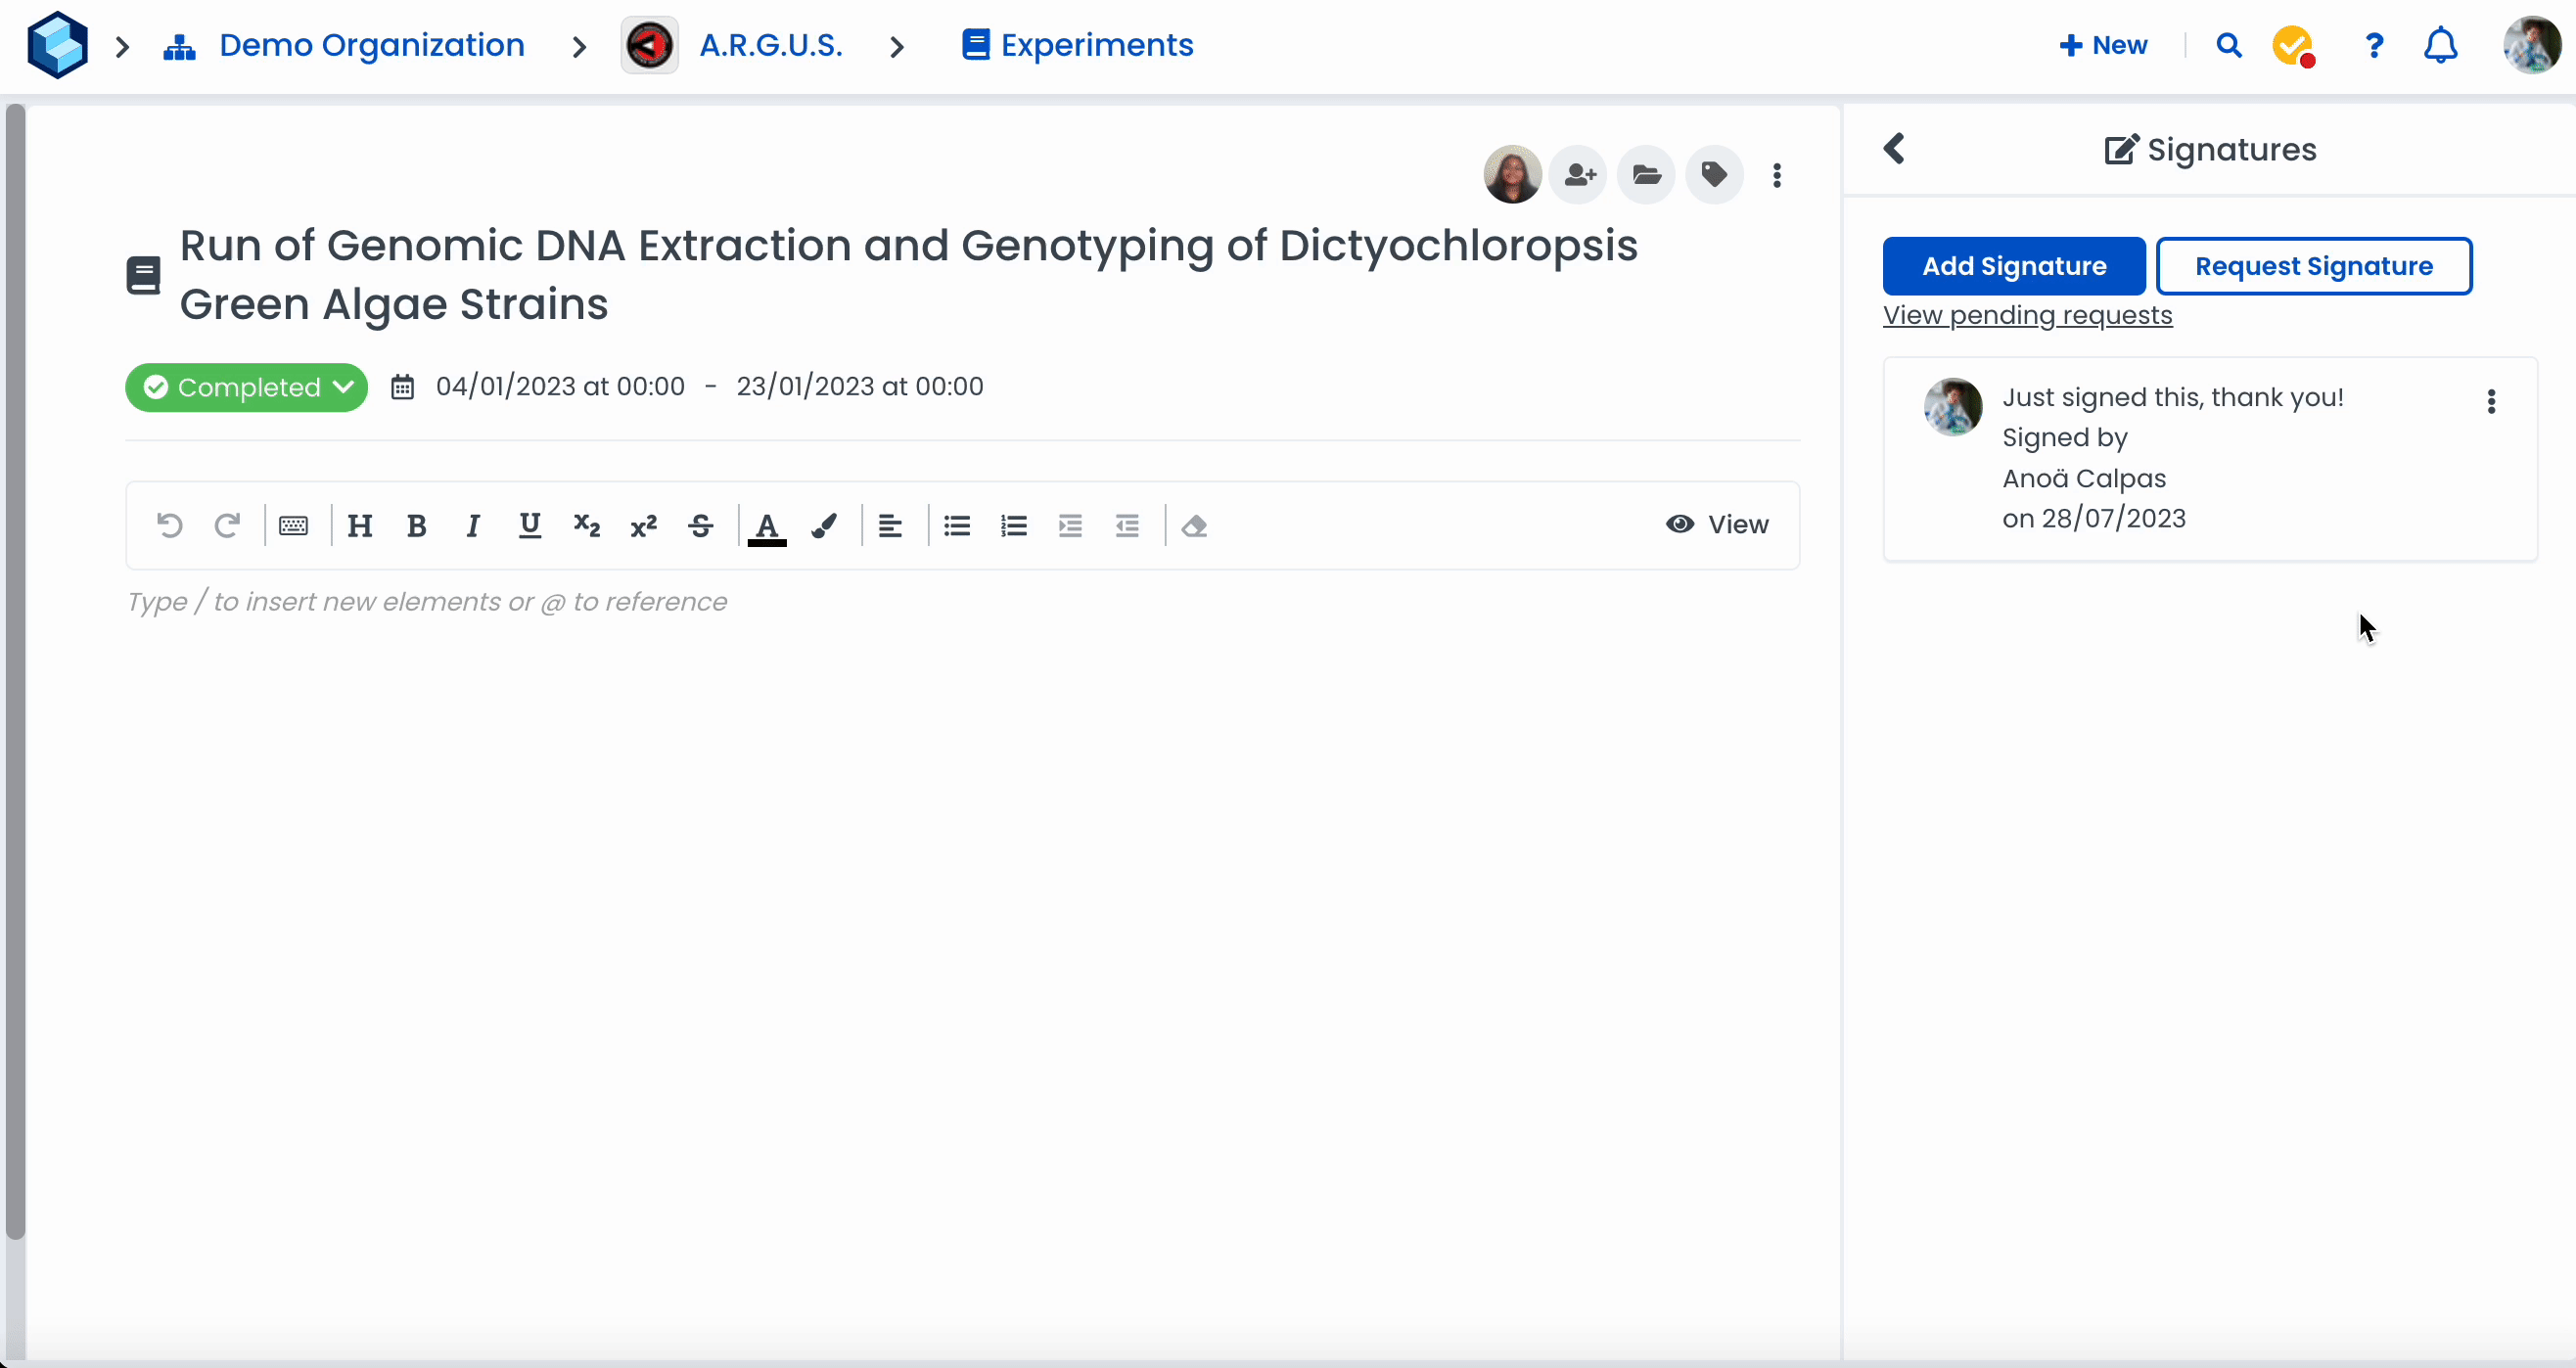Image resolution: width=2576 pixels, height=1368 pixels.
Task: Click the Heading format icon
Action: (x=360, y=526)
